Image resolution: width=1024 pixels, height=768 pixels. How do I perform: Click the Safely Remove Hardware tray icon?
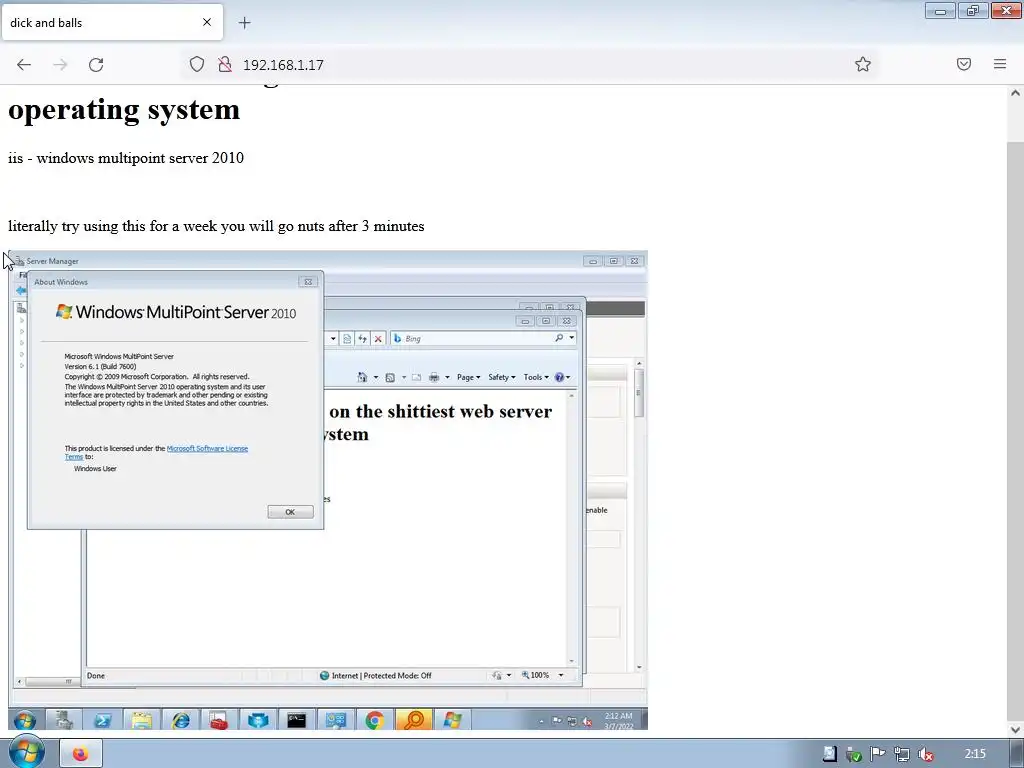854,754
